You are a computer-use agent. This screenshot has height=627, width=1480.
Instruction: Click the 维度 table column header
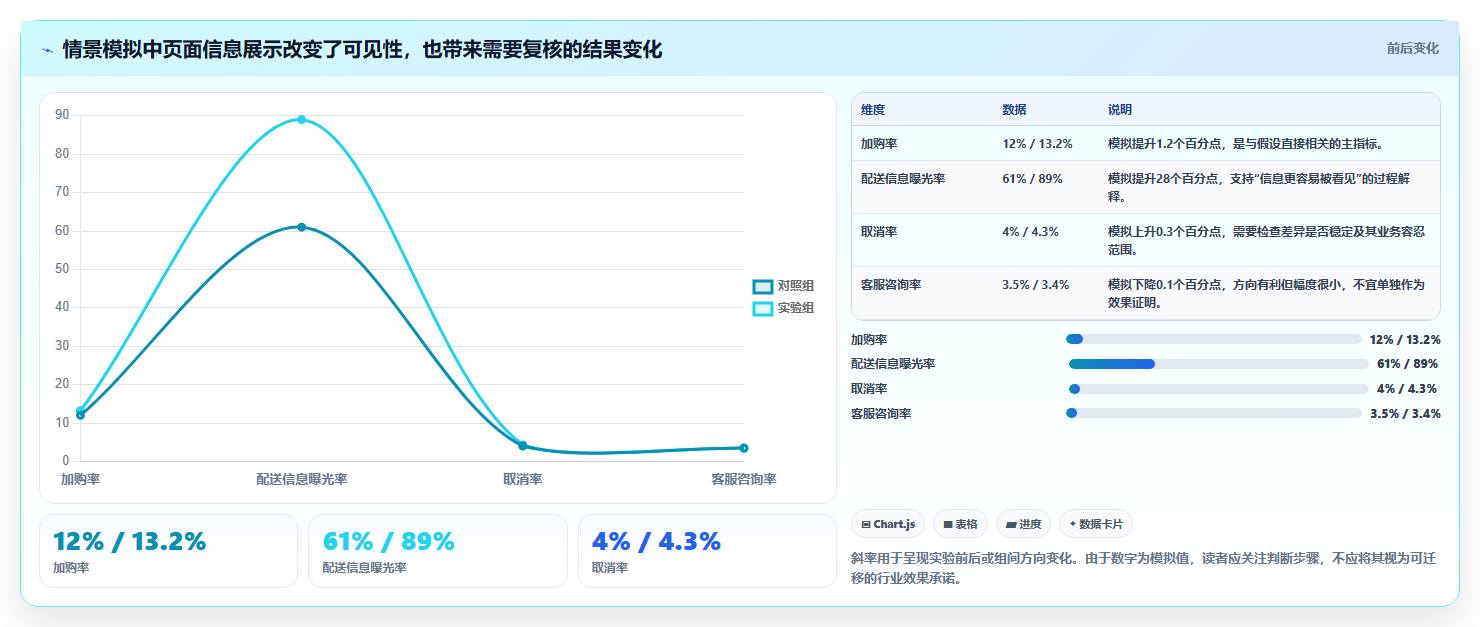tap(873, 110)
